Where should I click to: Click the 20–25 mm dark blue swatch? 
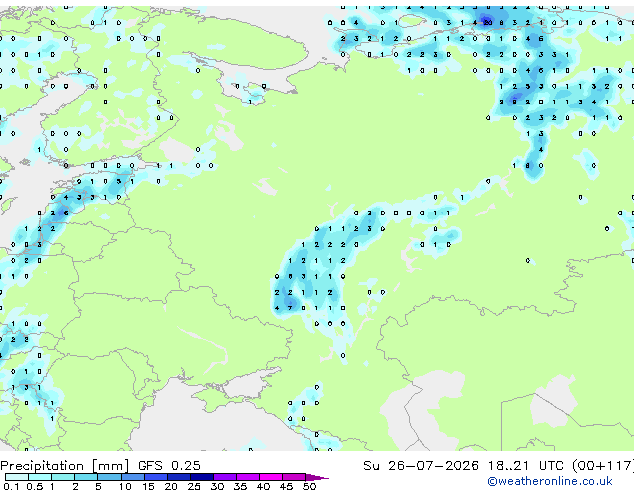pos(178,477)
